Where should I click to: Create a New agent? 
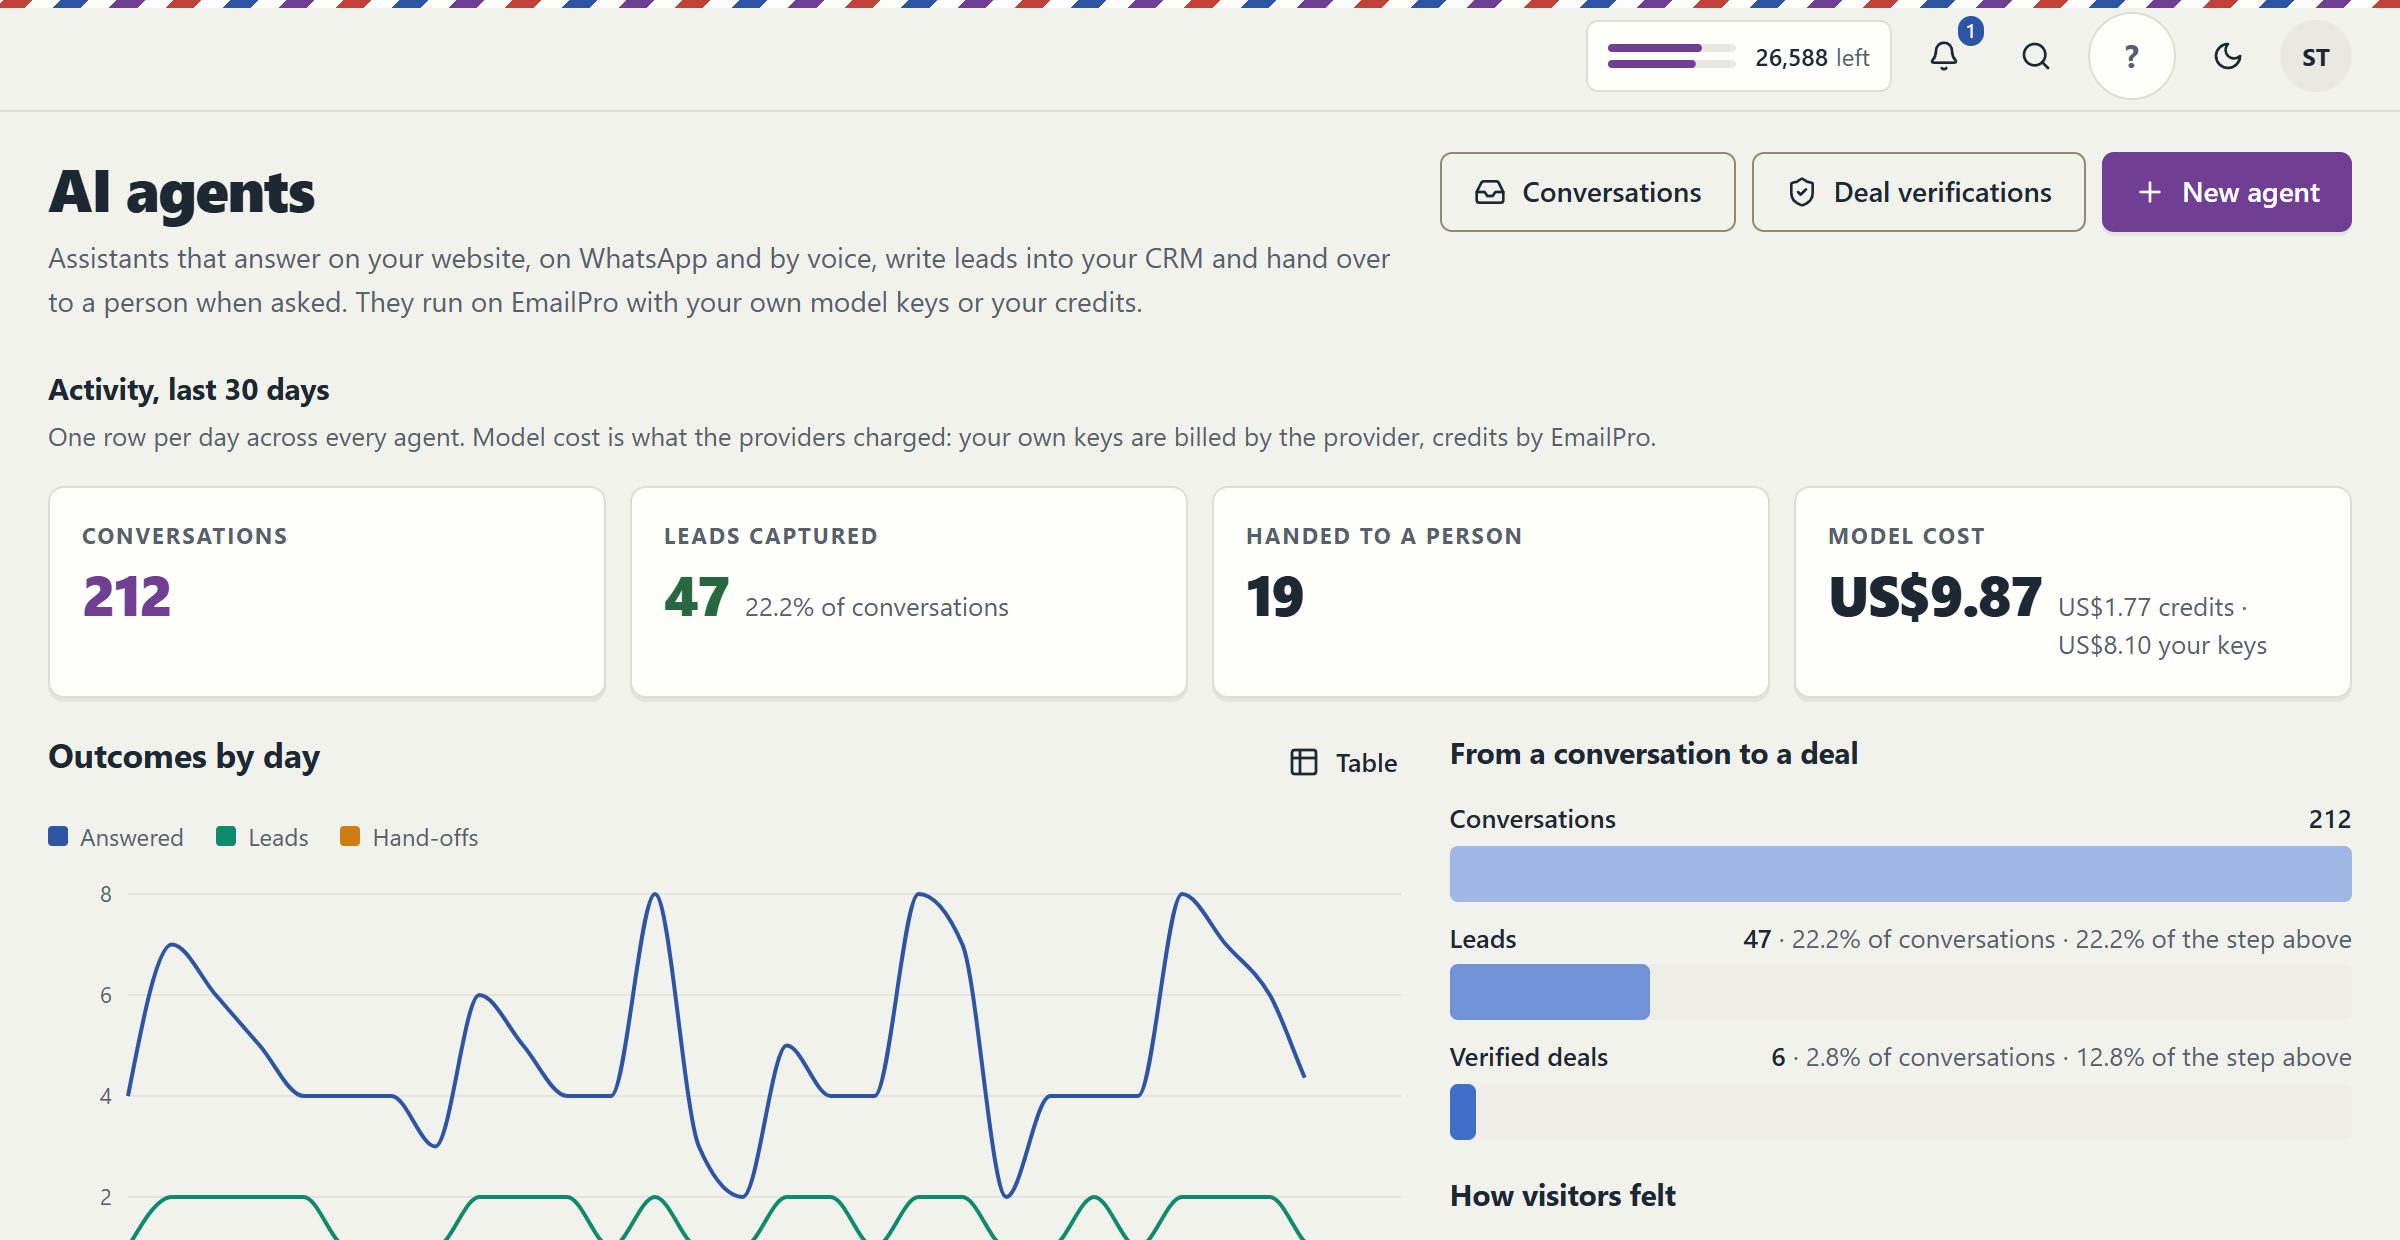(2226, 192)
